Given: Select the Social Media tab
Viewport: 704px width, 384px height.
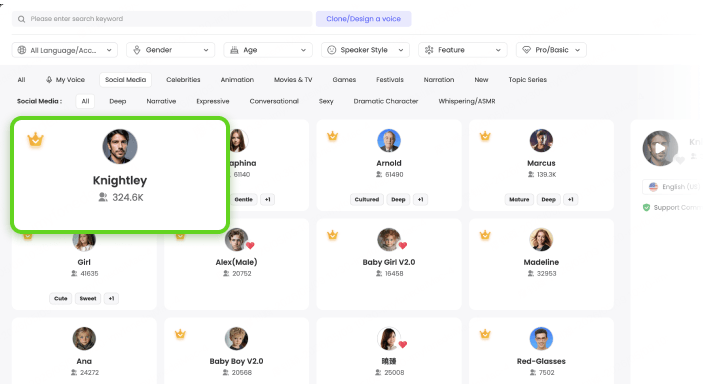Looking at the screenshot, I should pyautogui.click(x=125, y=79).
